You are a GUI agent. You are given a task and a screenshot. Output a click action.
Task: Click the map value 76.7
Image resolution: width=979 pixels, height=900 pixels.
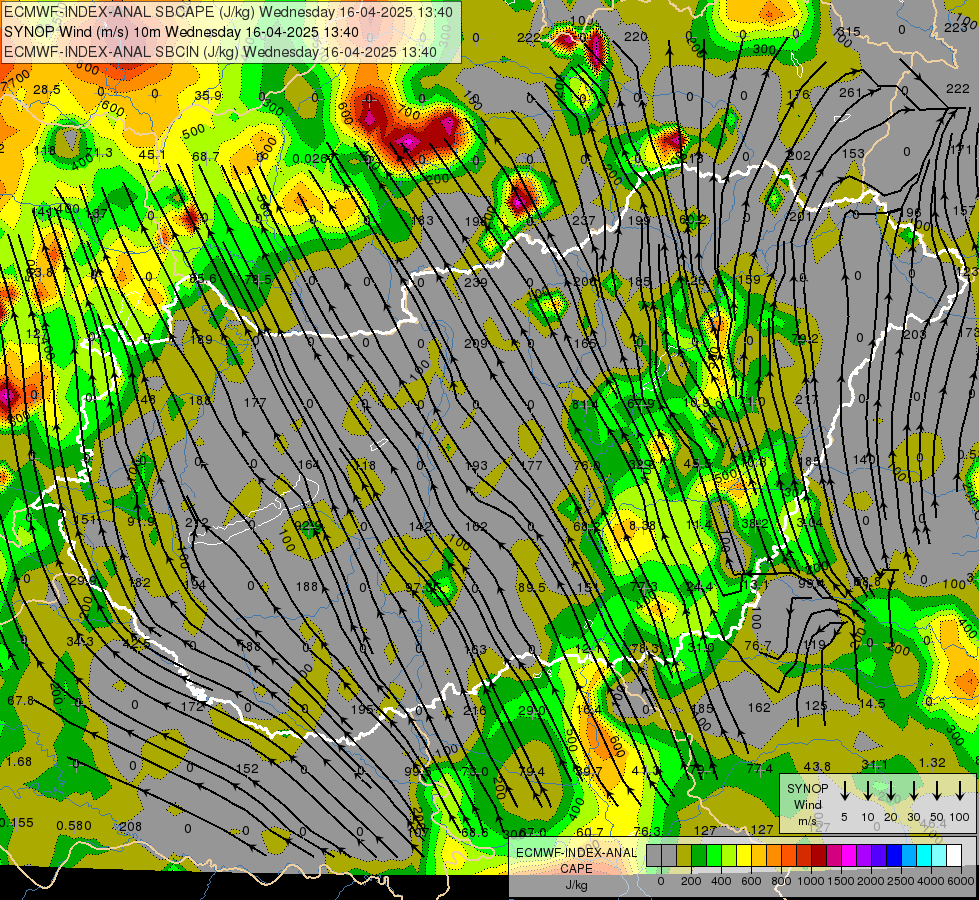click(x=757, y=645)
